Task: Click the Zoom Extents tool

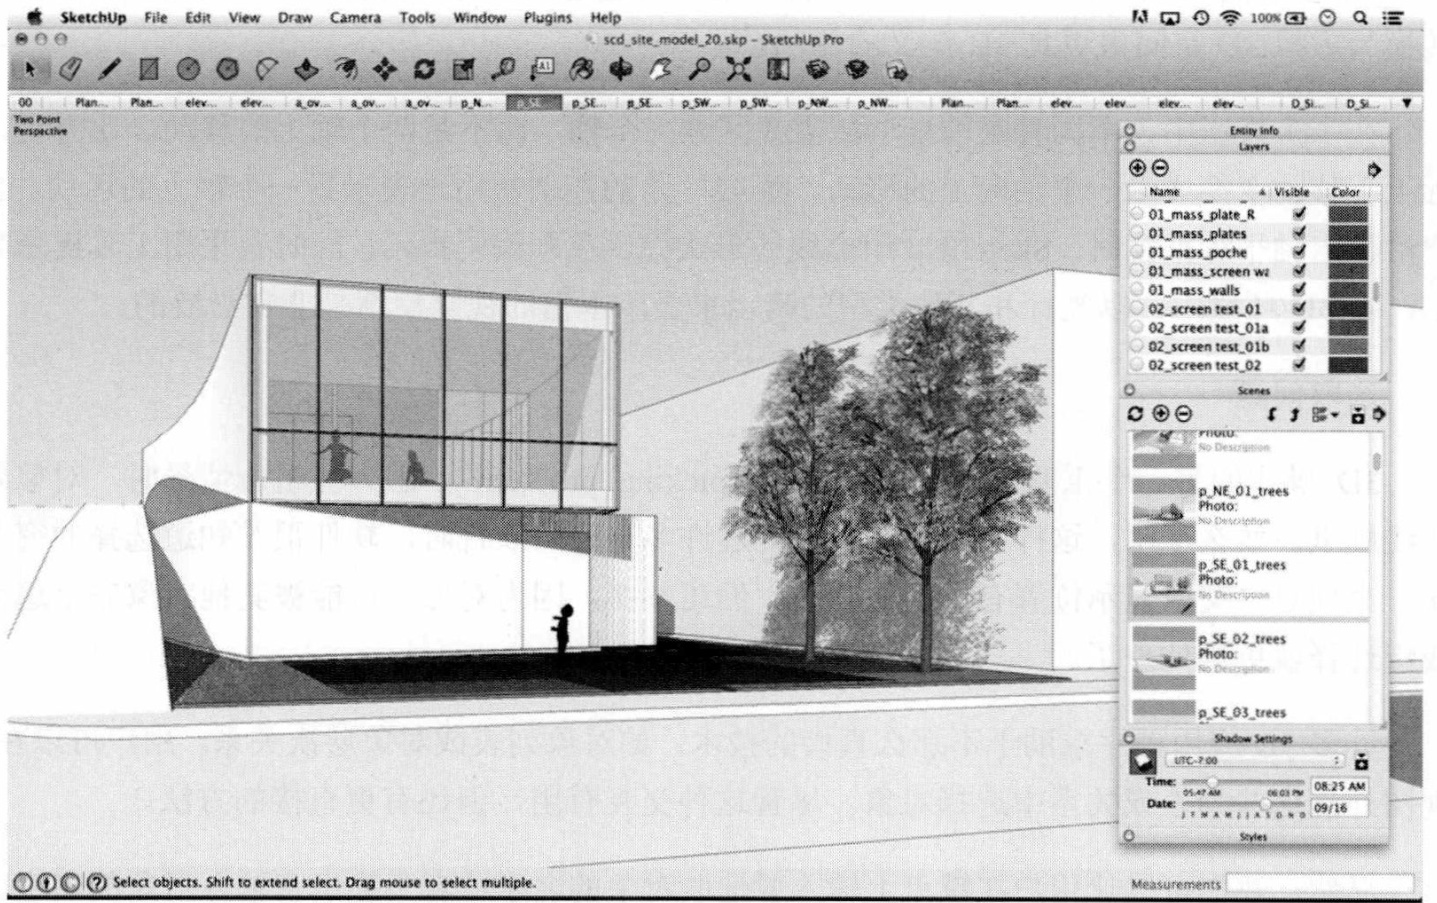Action: click(x=739, y=69)
